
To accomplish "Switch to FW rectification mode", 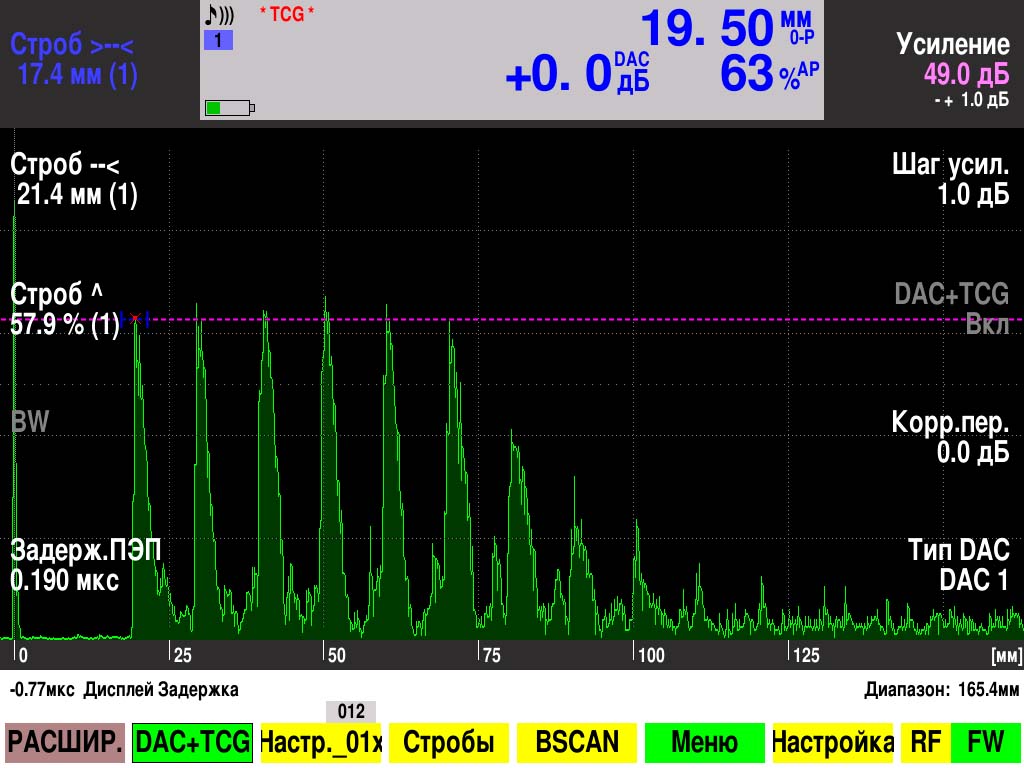I will 986,742.
